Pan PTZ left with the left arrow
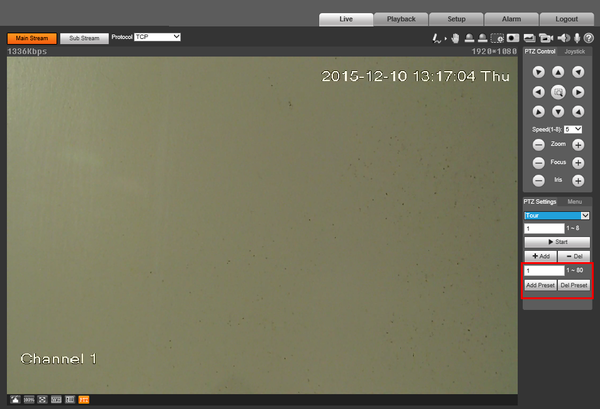600x409 pixels. pyautogui.click(x=538, y=92)
